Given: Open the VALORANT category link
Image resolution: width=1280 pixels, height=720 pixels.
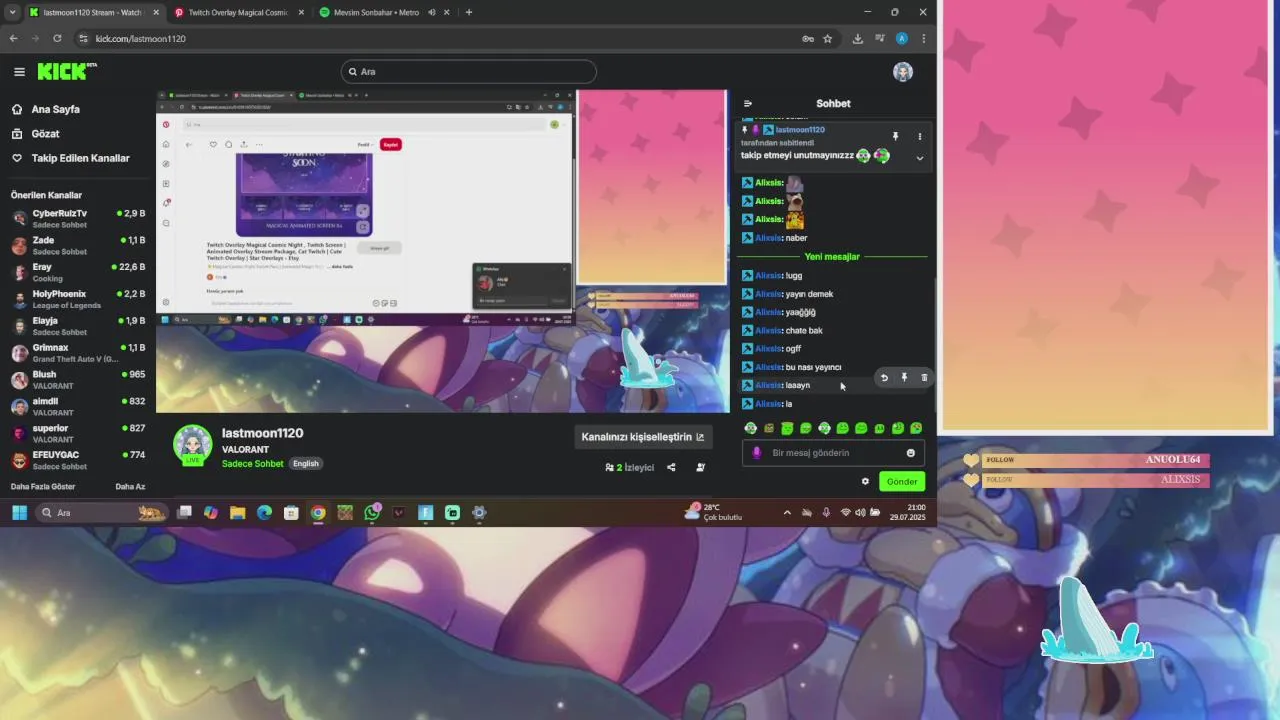Looking at the screenshot, I should [245, 450].
